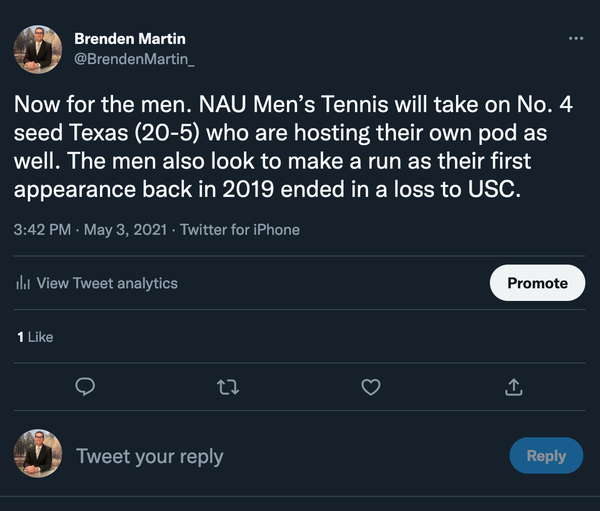
Task: Click the analytics bar chart icon
Action: (x=23, y=283)
